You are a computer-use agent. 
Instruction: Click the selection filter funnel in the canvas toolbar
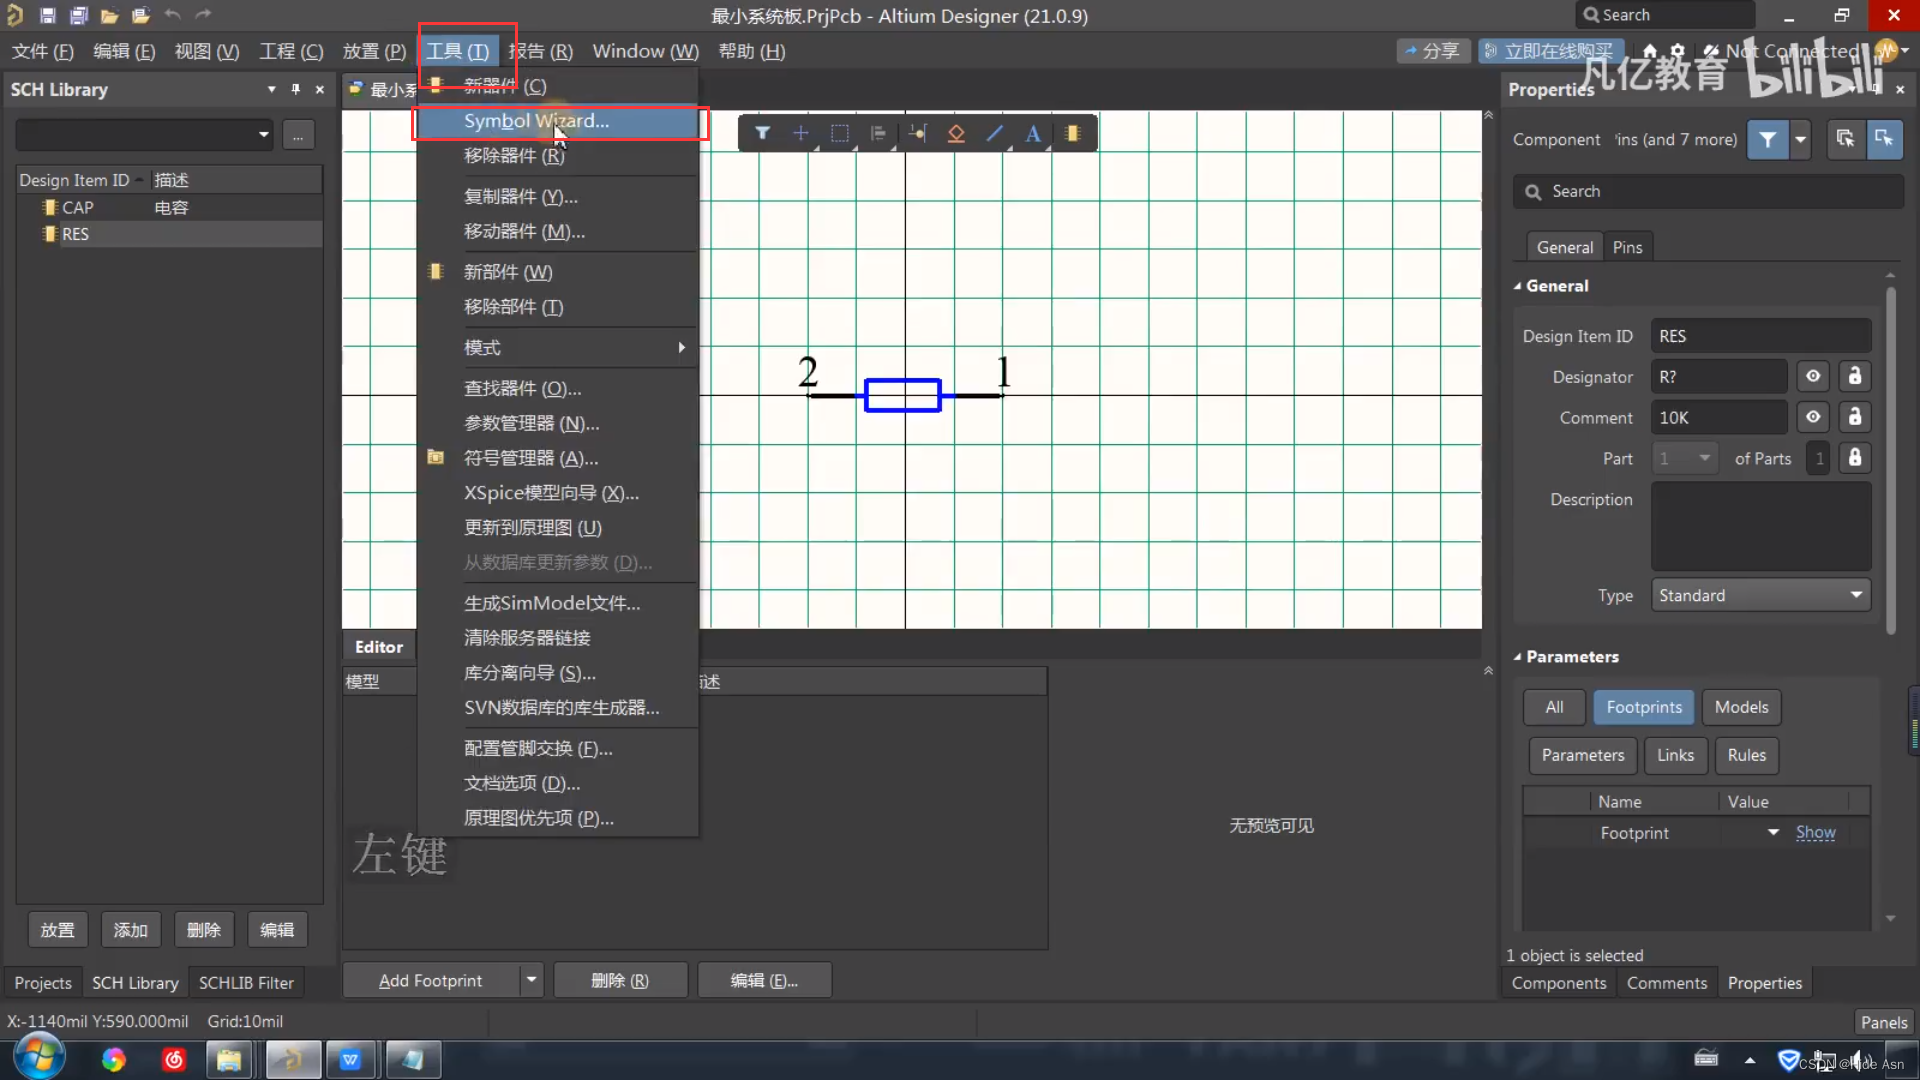(762, 133)
